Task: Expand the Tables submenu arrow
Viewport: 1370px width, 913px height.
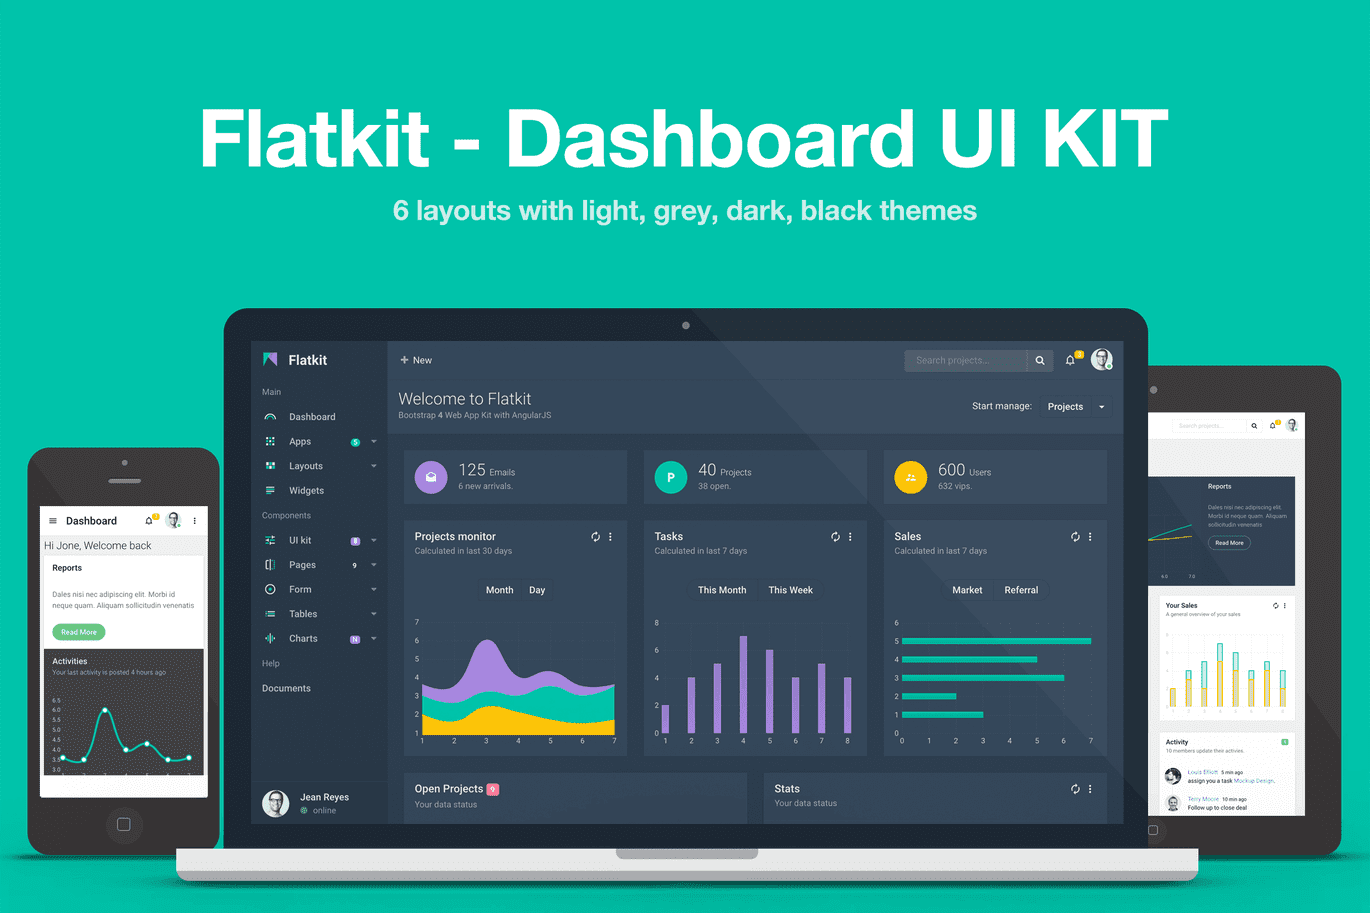Action: [x=374, y=614]
